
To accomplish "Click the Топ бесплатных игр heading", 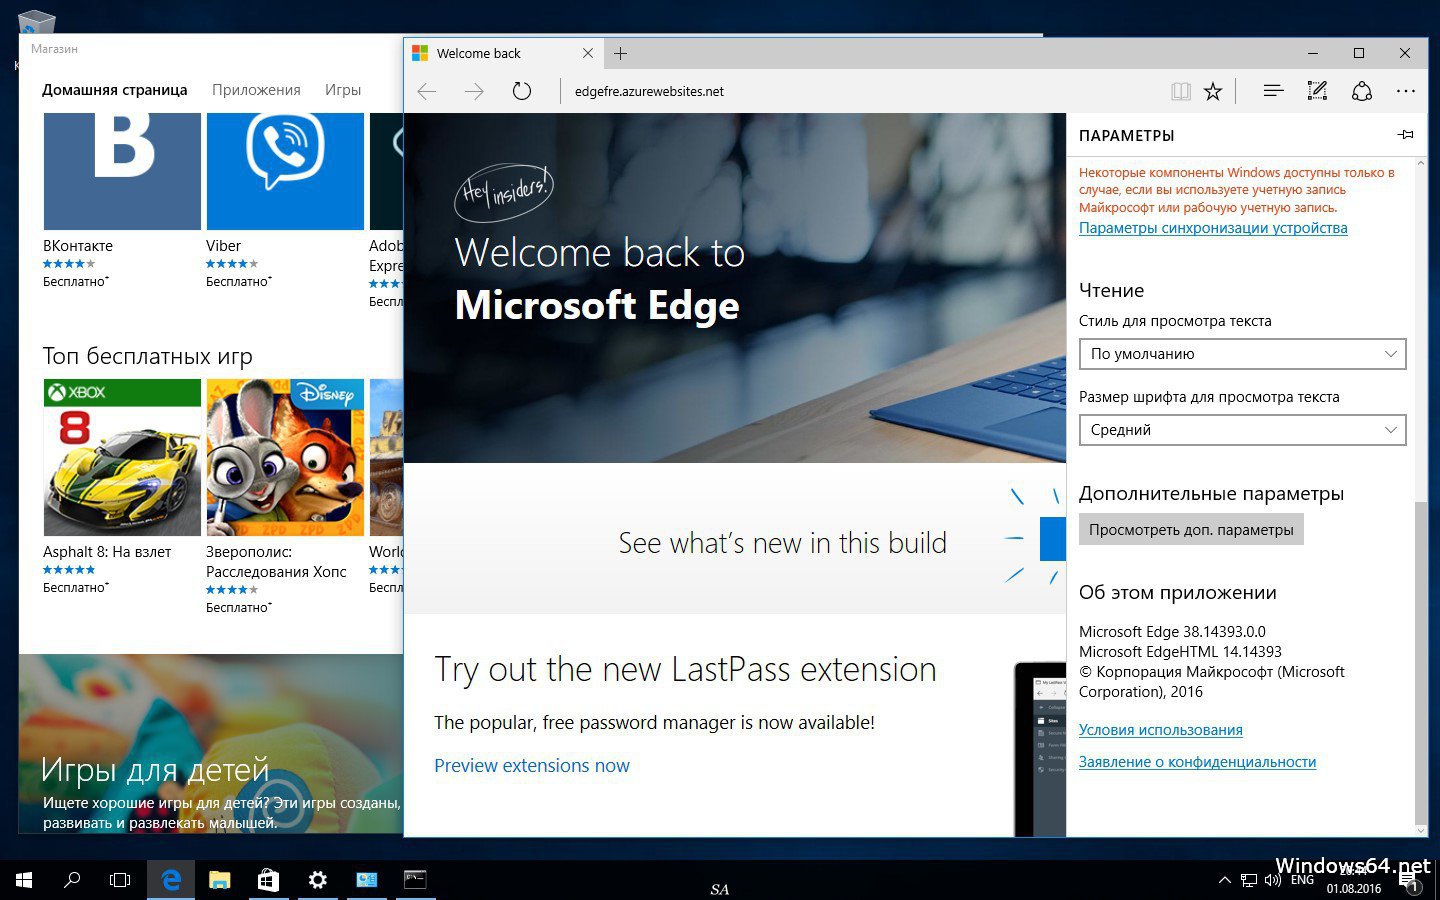I will point(147,356).
